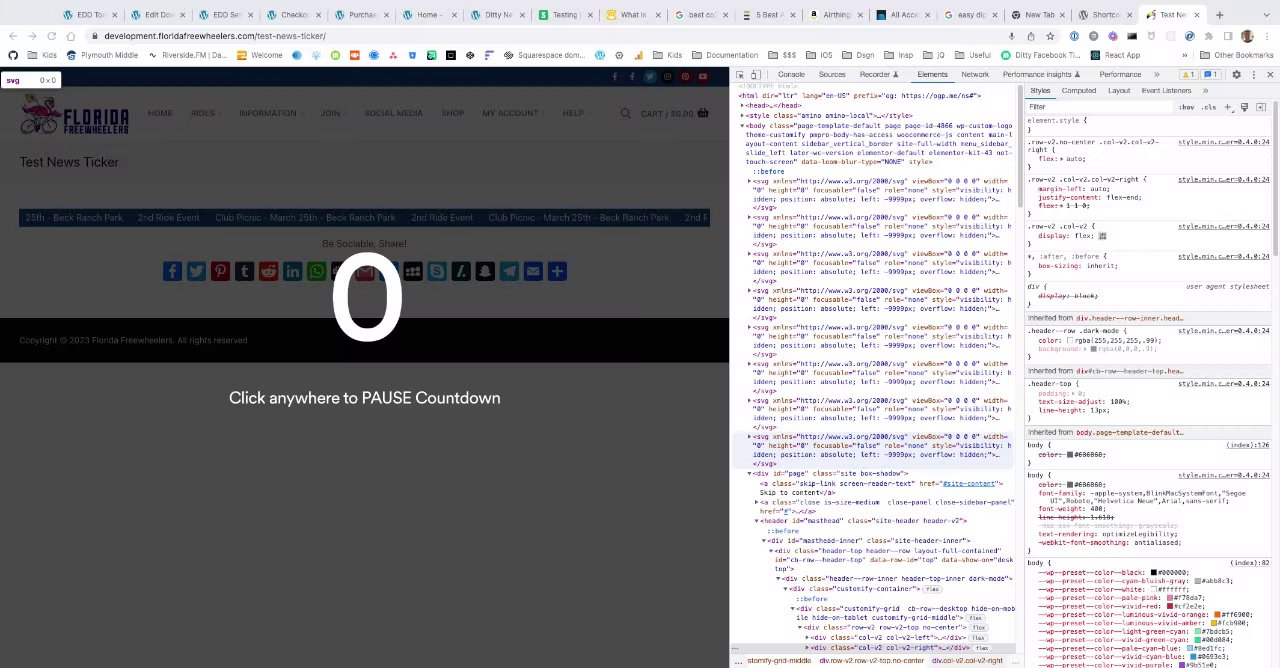Open the Layout pane

pos(1119,91)
